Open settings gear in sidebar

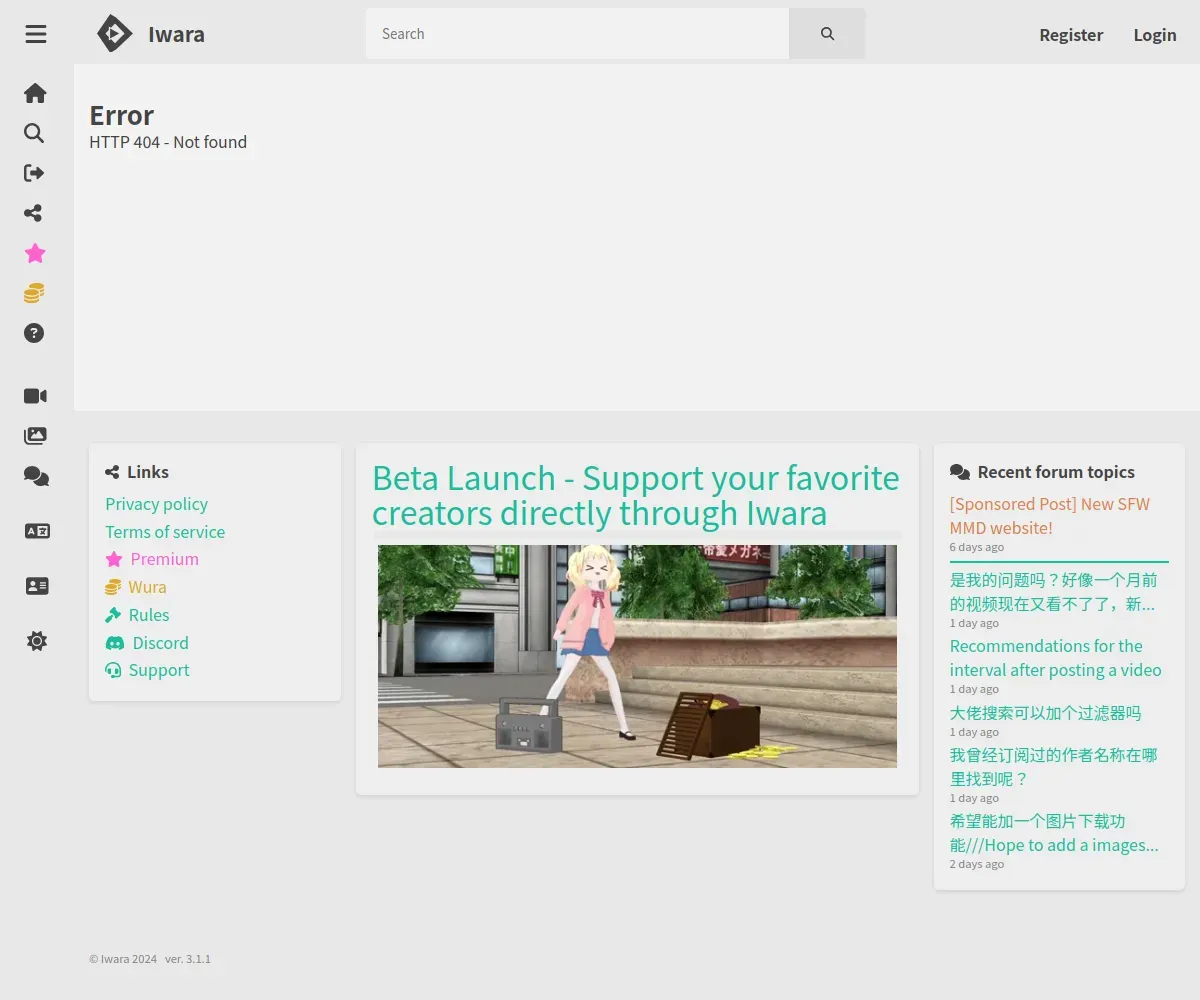click(x=37, y=641)
